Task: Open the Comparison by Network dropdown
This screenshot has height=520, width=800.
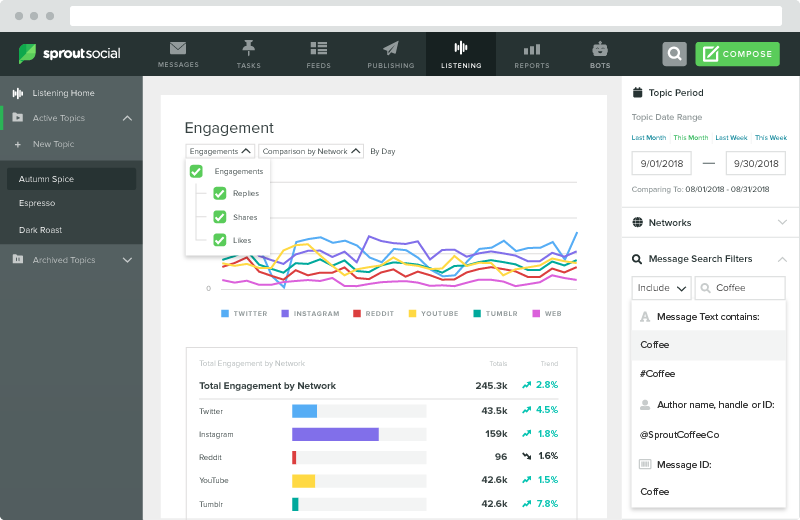Action: tap(310, 151)
